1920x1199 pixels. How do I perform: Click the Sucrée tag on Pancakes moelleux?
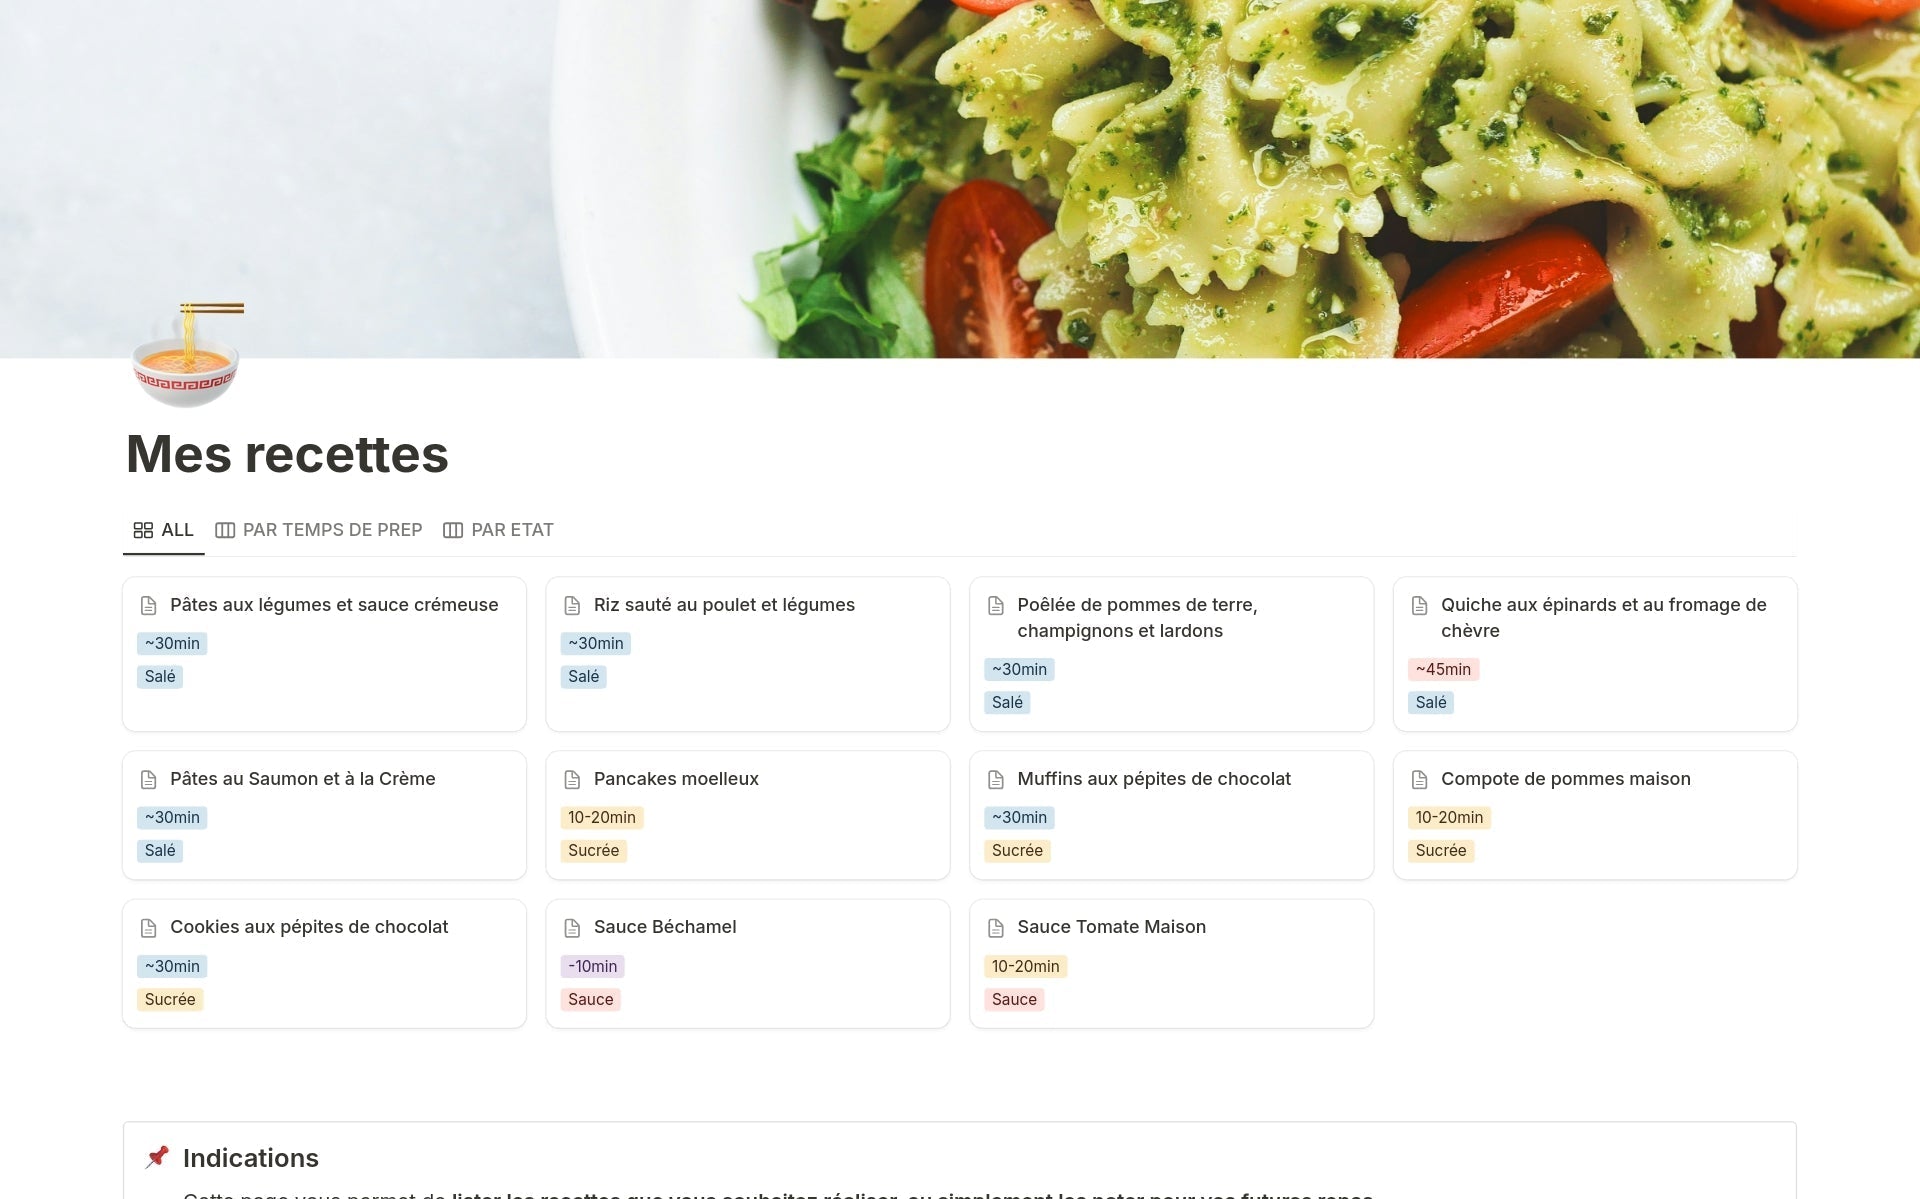click(593, 851)
